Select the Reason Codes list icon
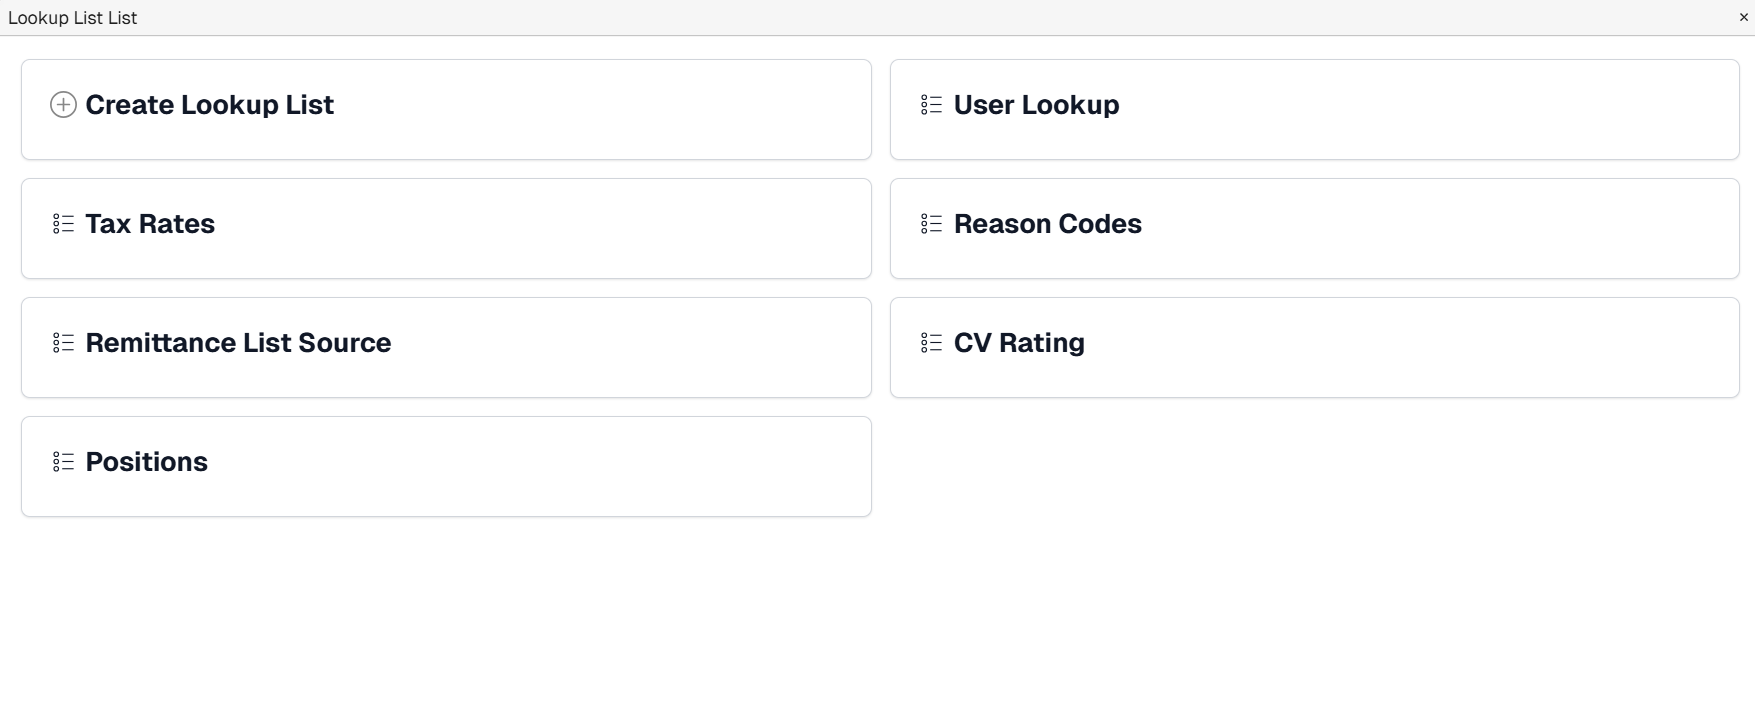The image size is (1755, 722). (930, 223)
